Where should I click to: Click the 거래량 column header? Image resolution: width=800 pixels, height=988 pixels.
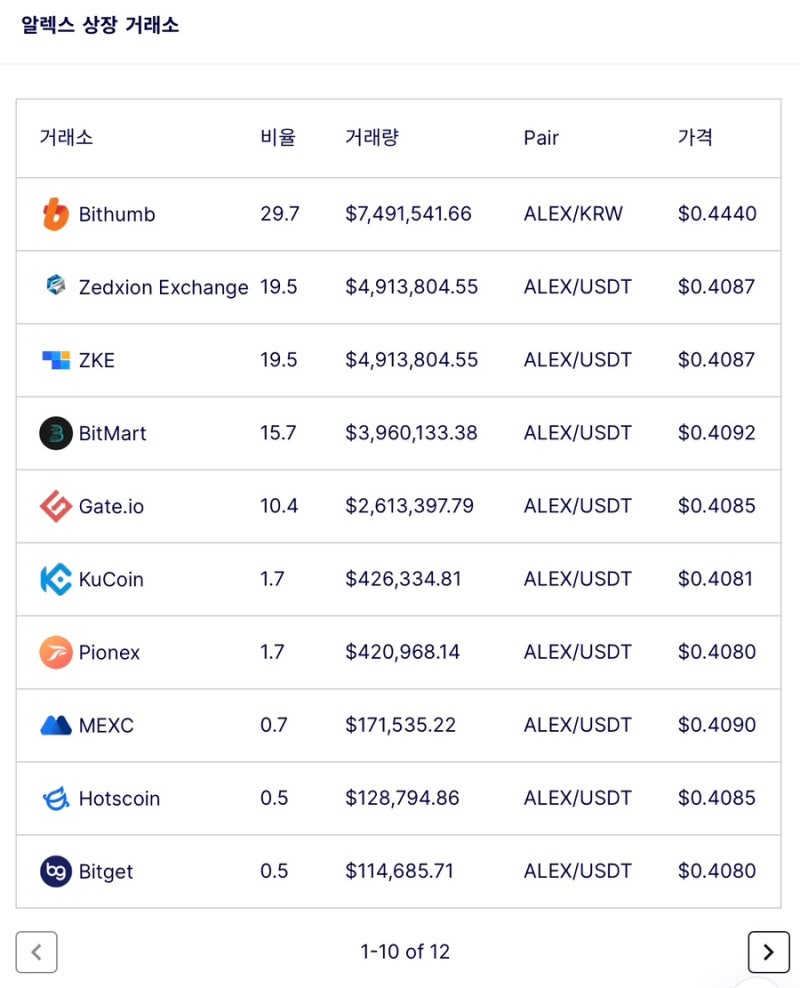372,138
